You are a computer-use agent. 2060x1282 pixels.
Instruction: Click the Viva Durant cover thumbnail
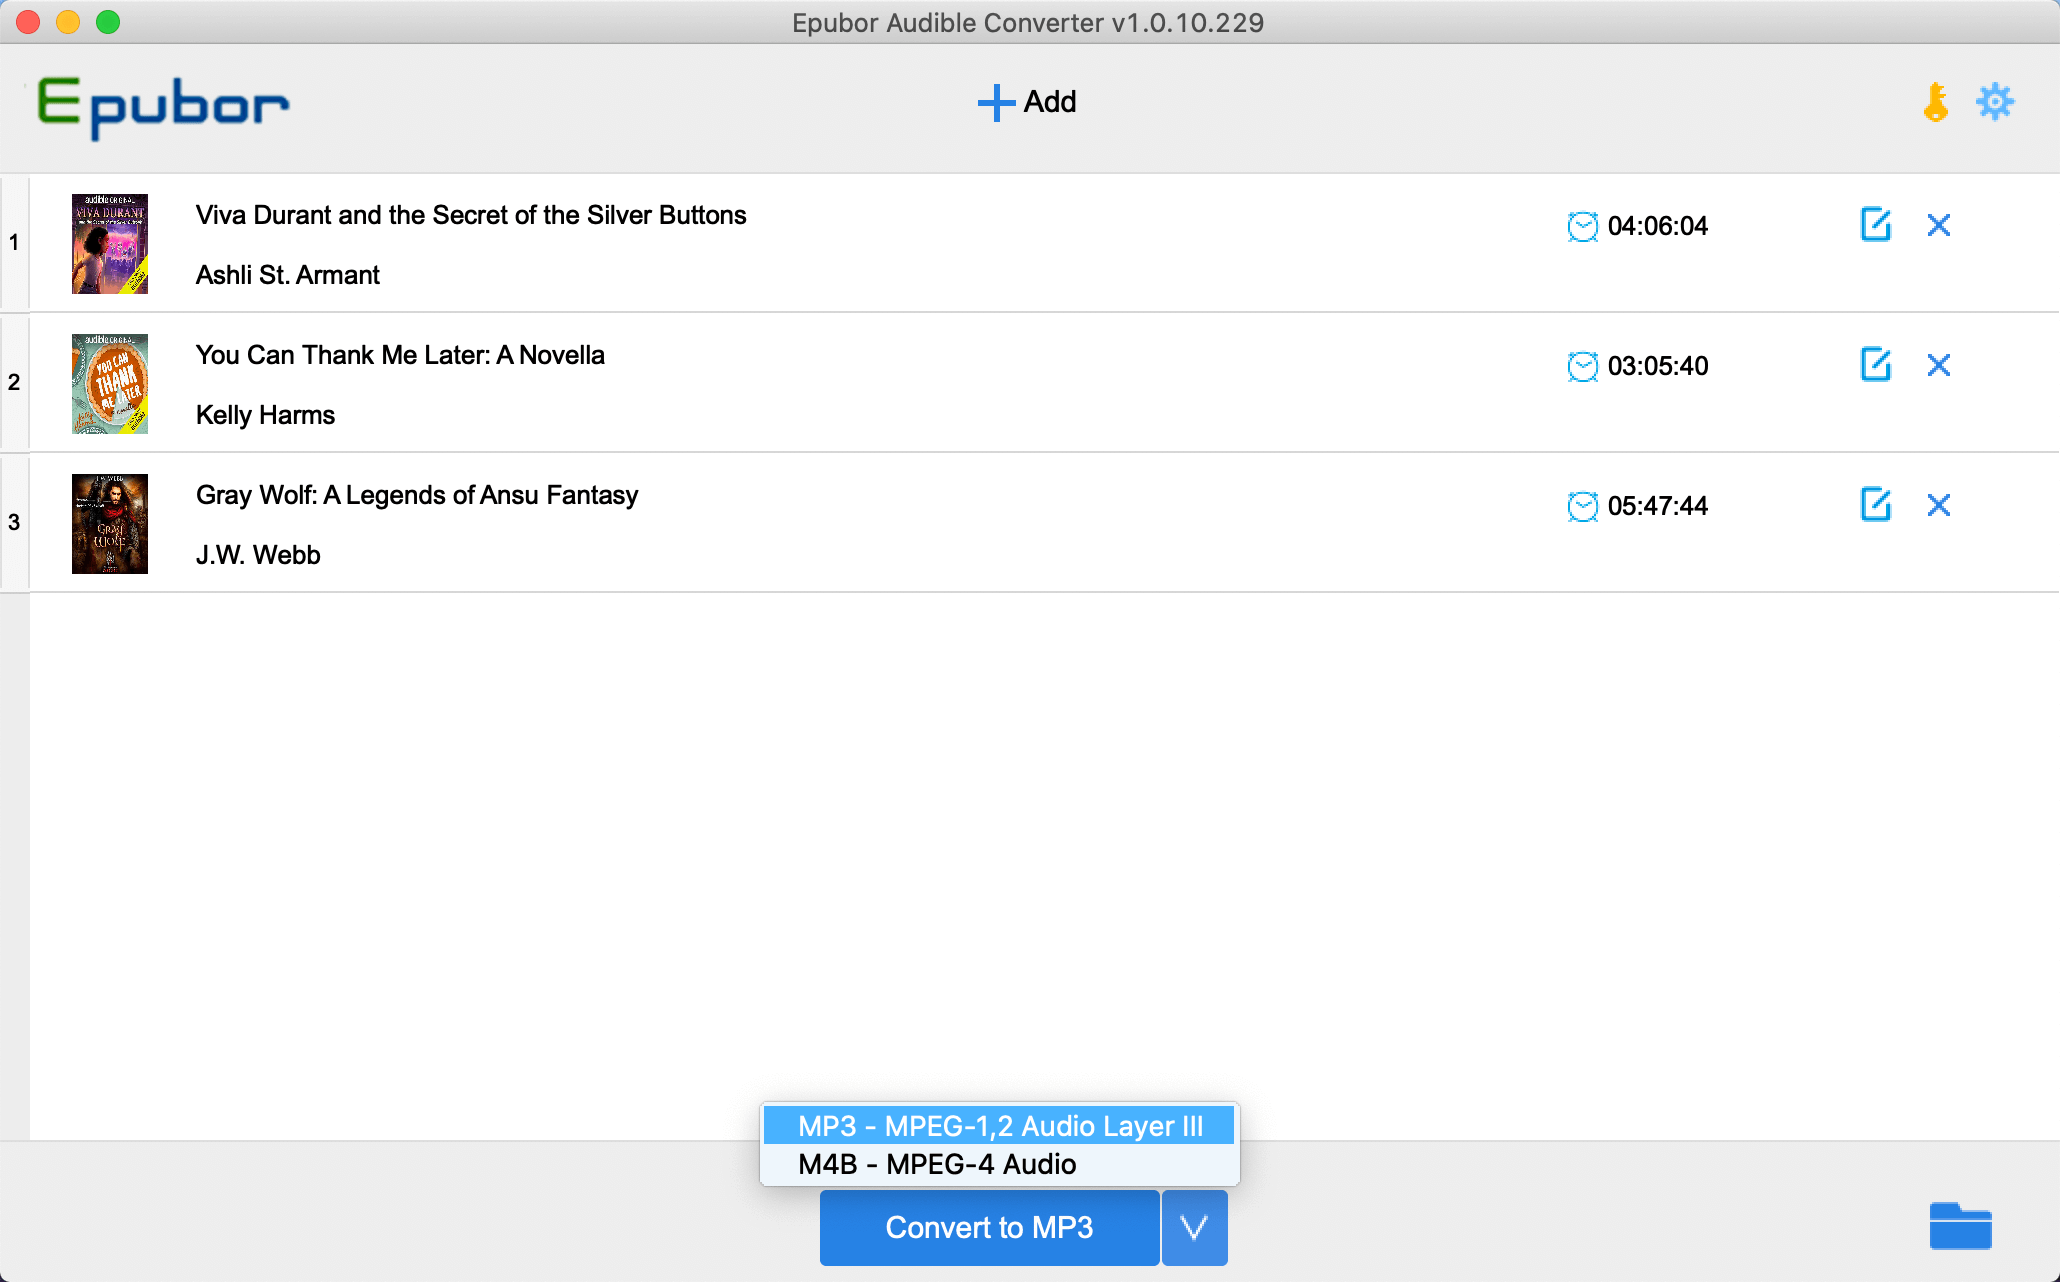click(x=110, y=244)
